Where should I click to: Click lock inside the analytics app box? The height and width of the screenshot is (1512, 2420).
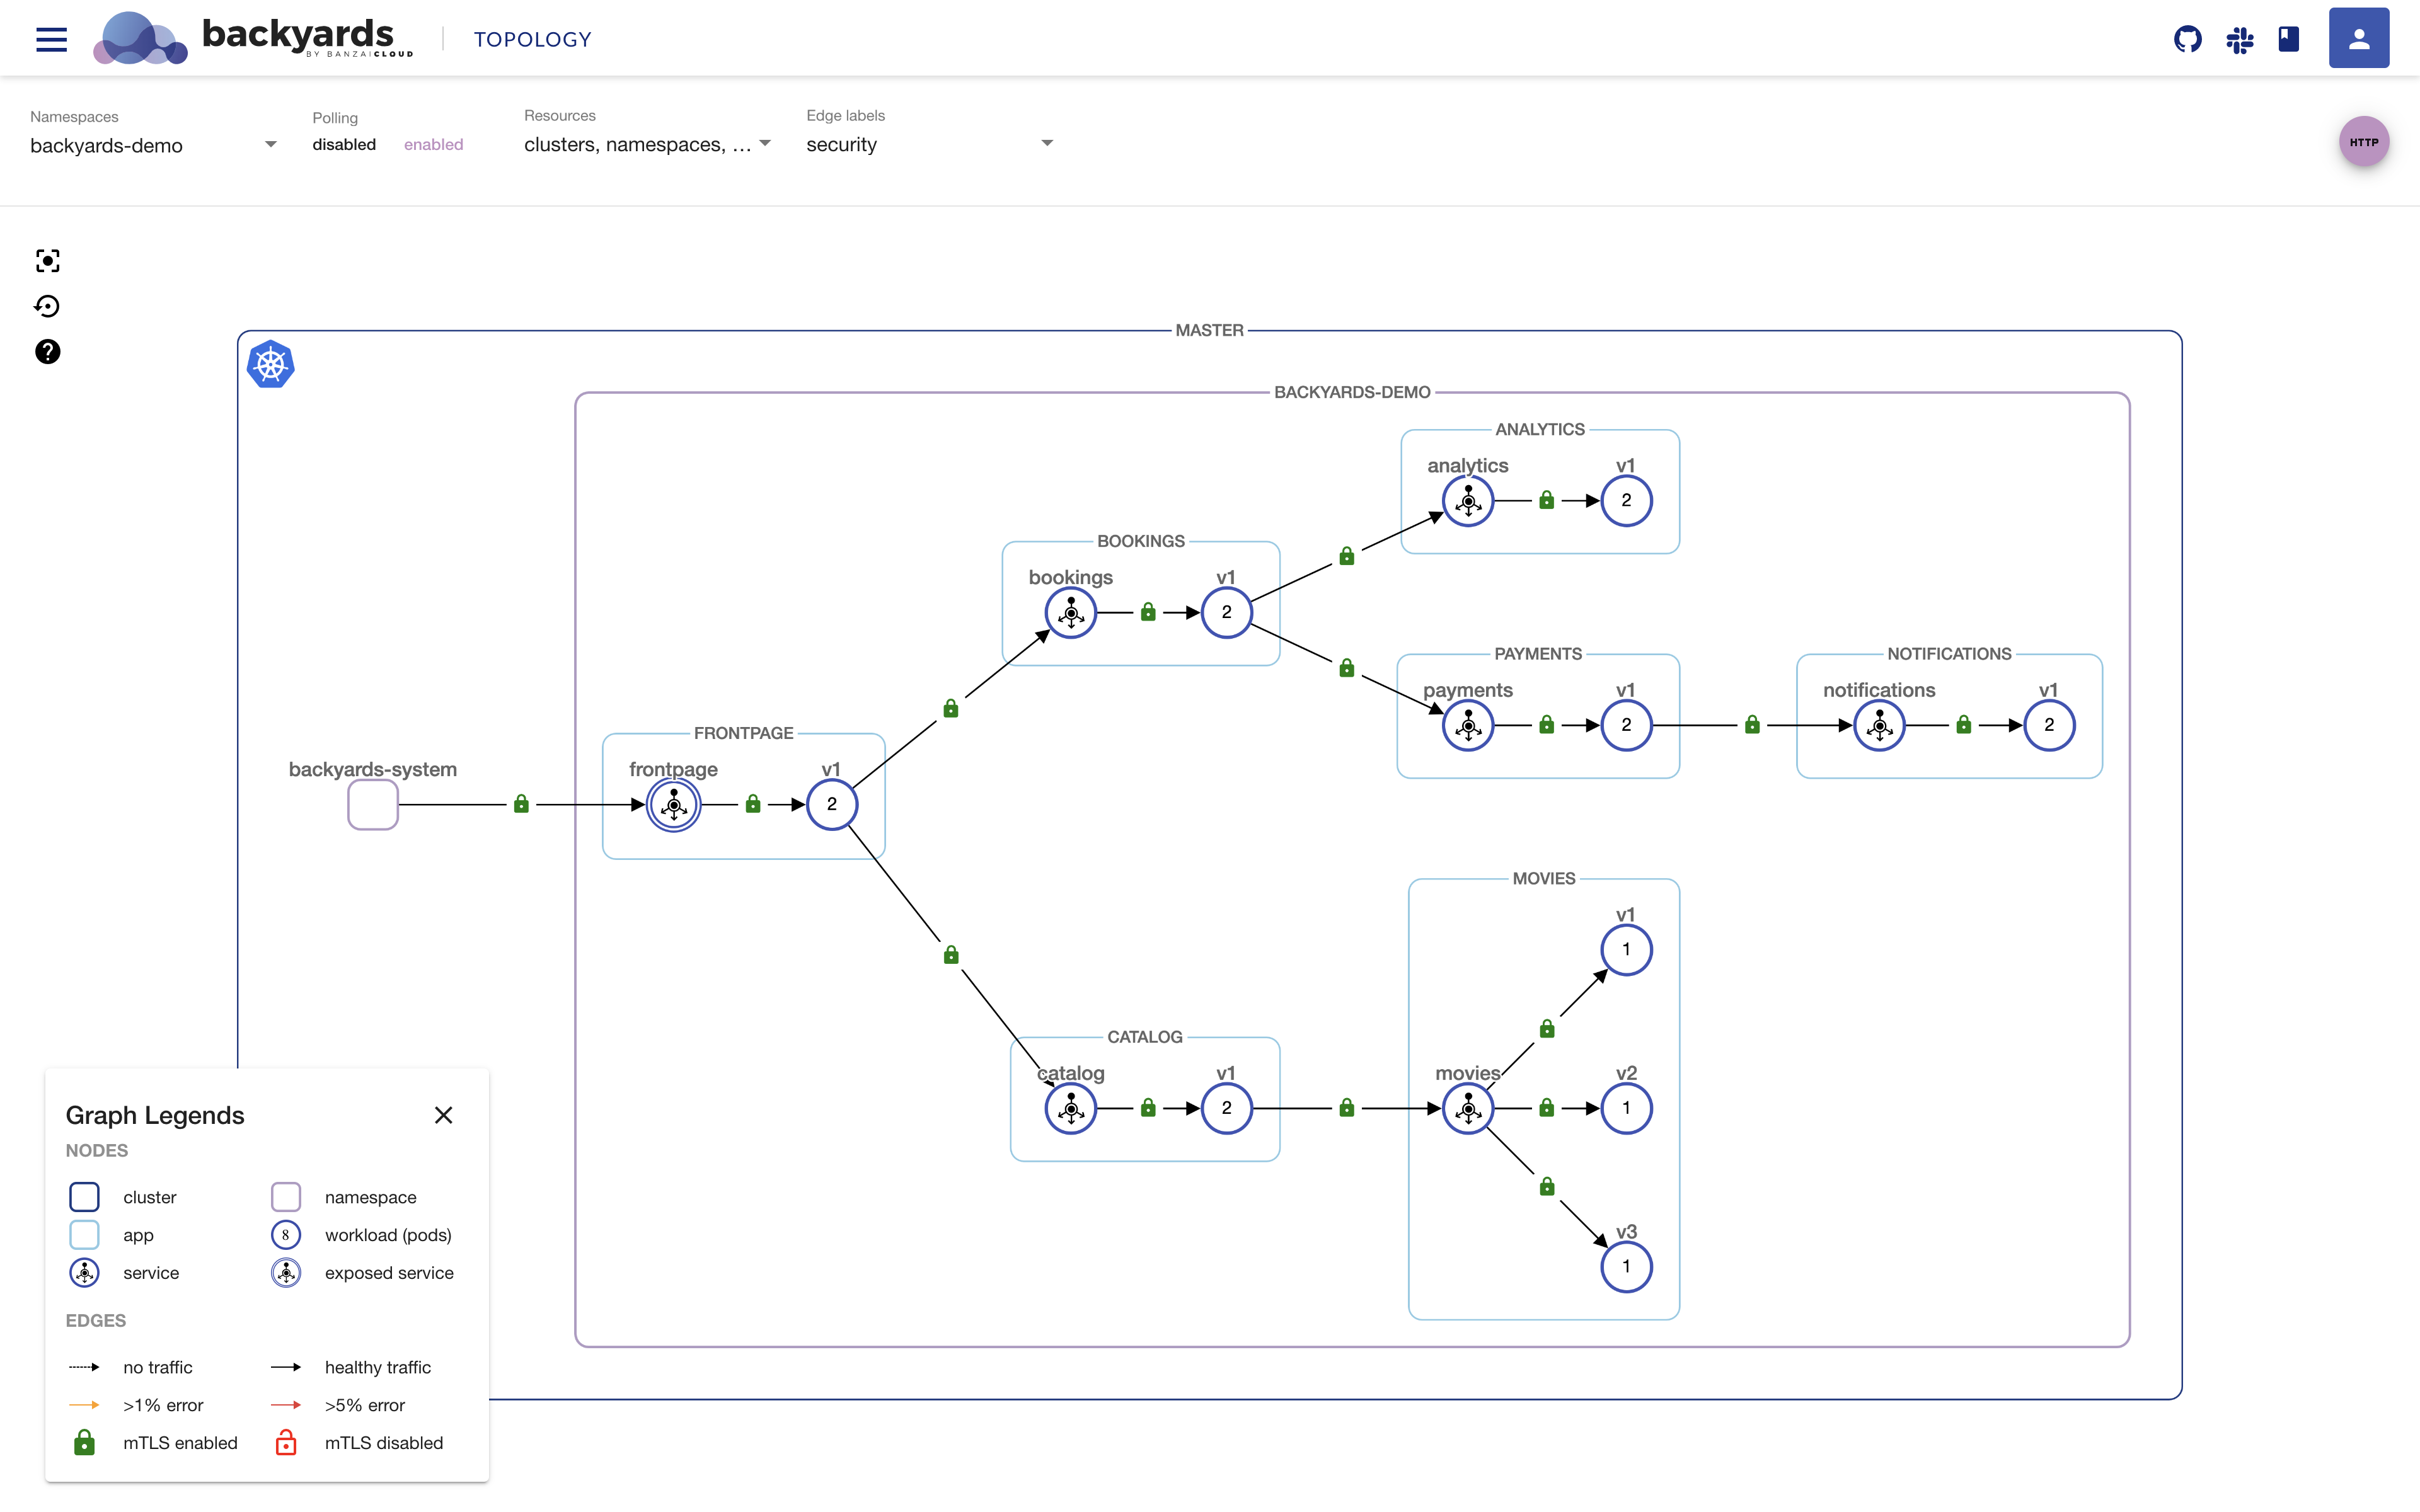(x=1546, y=499)
